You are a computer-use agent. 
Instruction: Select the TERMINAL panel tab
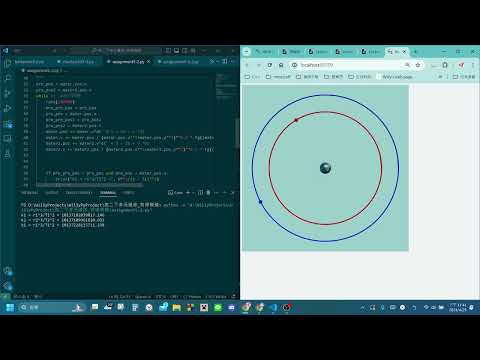click(x=108, y=193)
